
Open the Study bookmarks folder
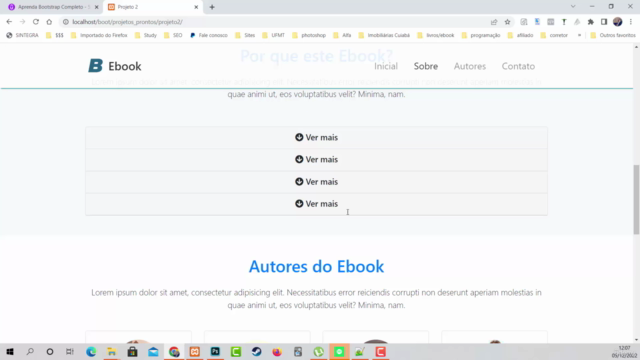coord(146,35)
